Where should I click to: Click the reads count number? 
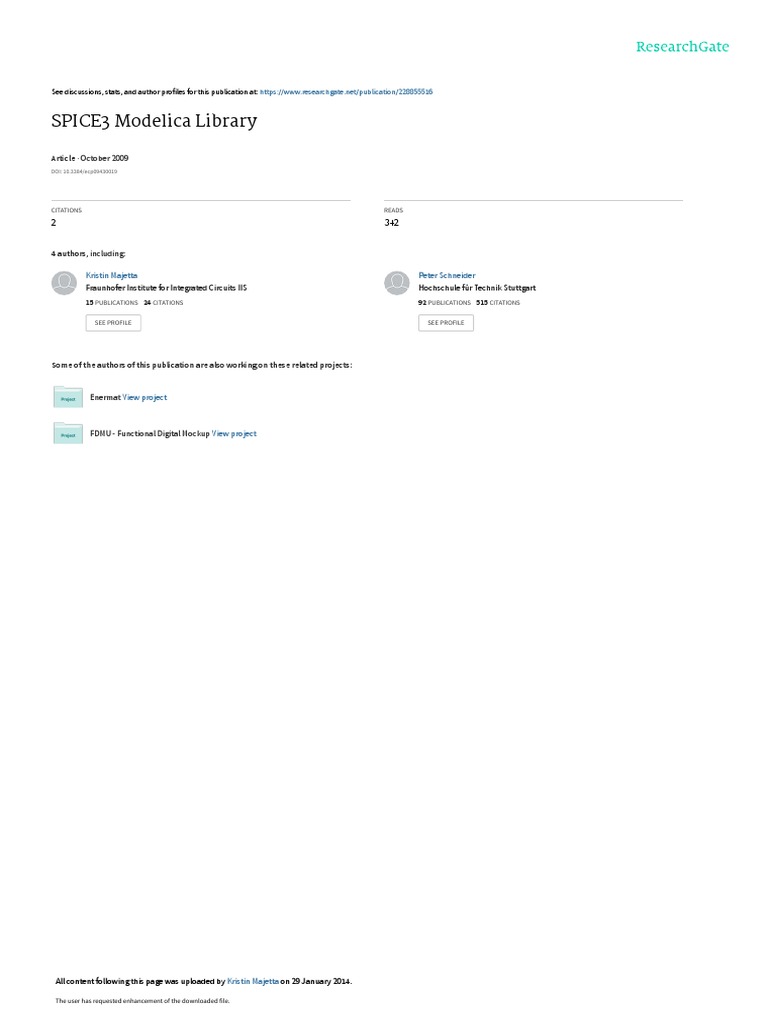click(391, 223)
